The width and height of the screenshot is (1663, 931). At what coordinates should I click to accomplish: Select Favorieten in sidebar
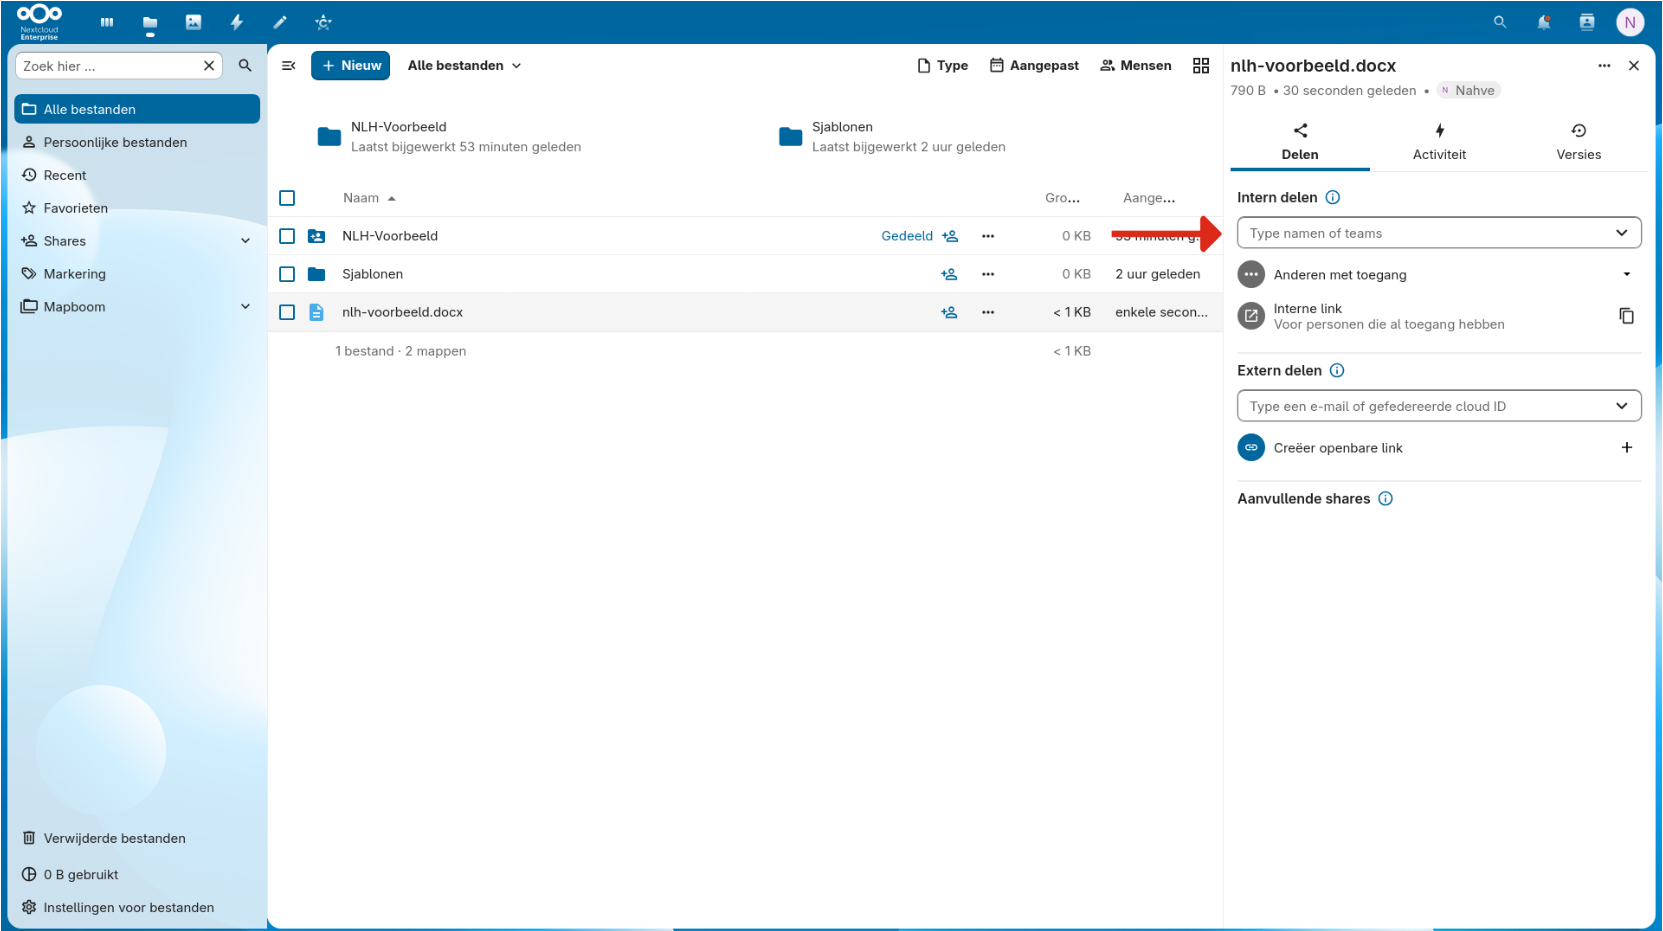pos(137,208)
